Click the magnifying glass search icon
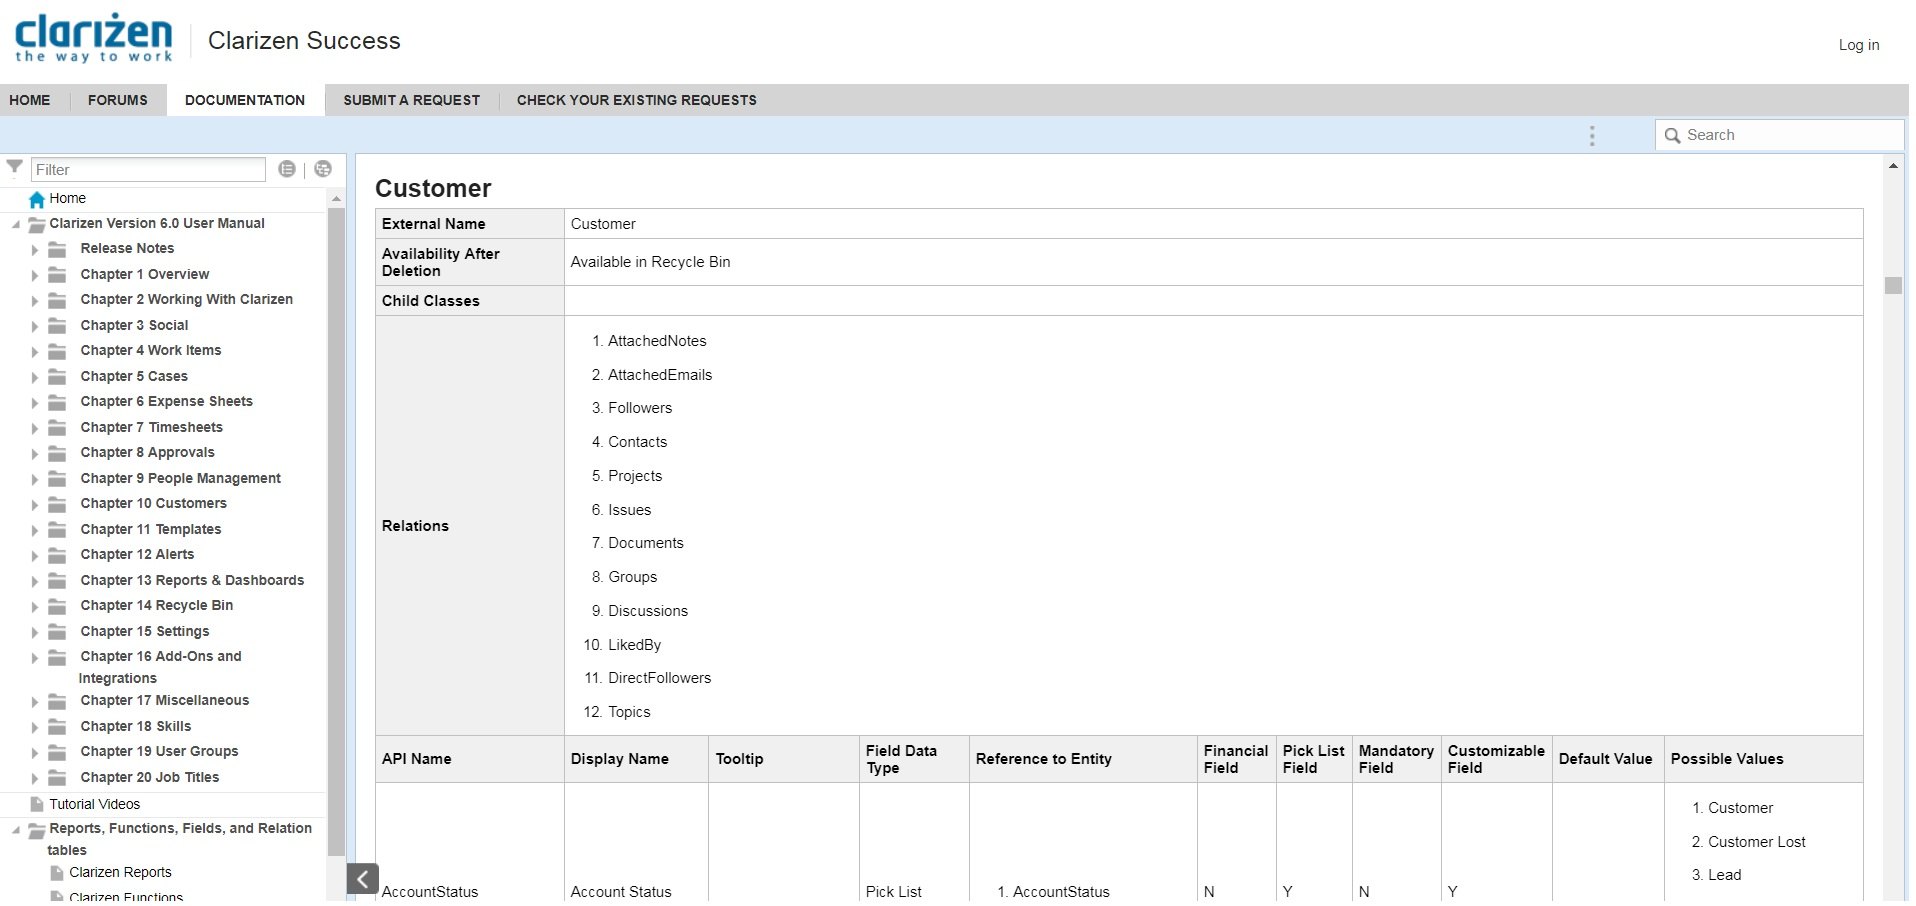The width and height of the screenshot is (1916, 906). 1672,136
